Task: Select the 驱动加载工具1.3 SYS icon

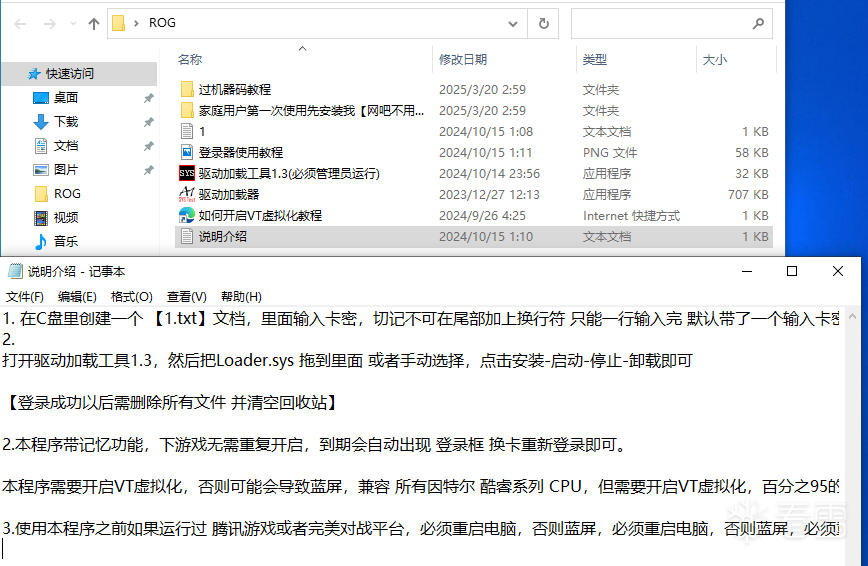Action: click(x=187, y=173)
